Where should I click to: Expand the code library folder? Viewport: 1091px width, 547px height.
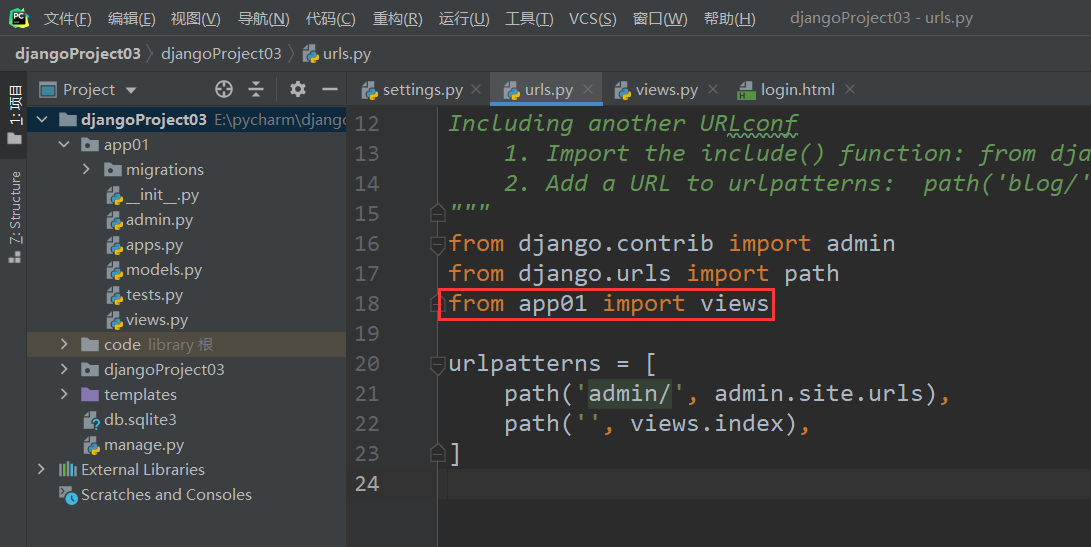pyautogui.click(x=64, y=344)
